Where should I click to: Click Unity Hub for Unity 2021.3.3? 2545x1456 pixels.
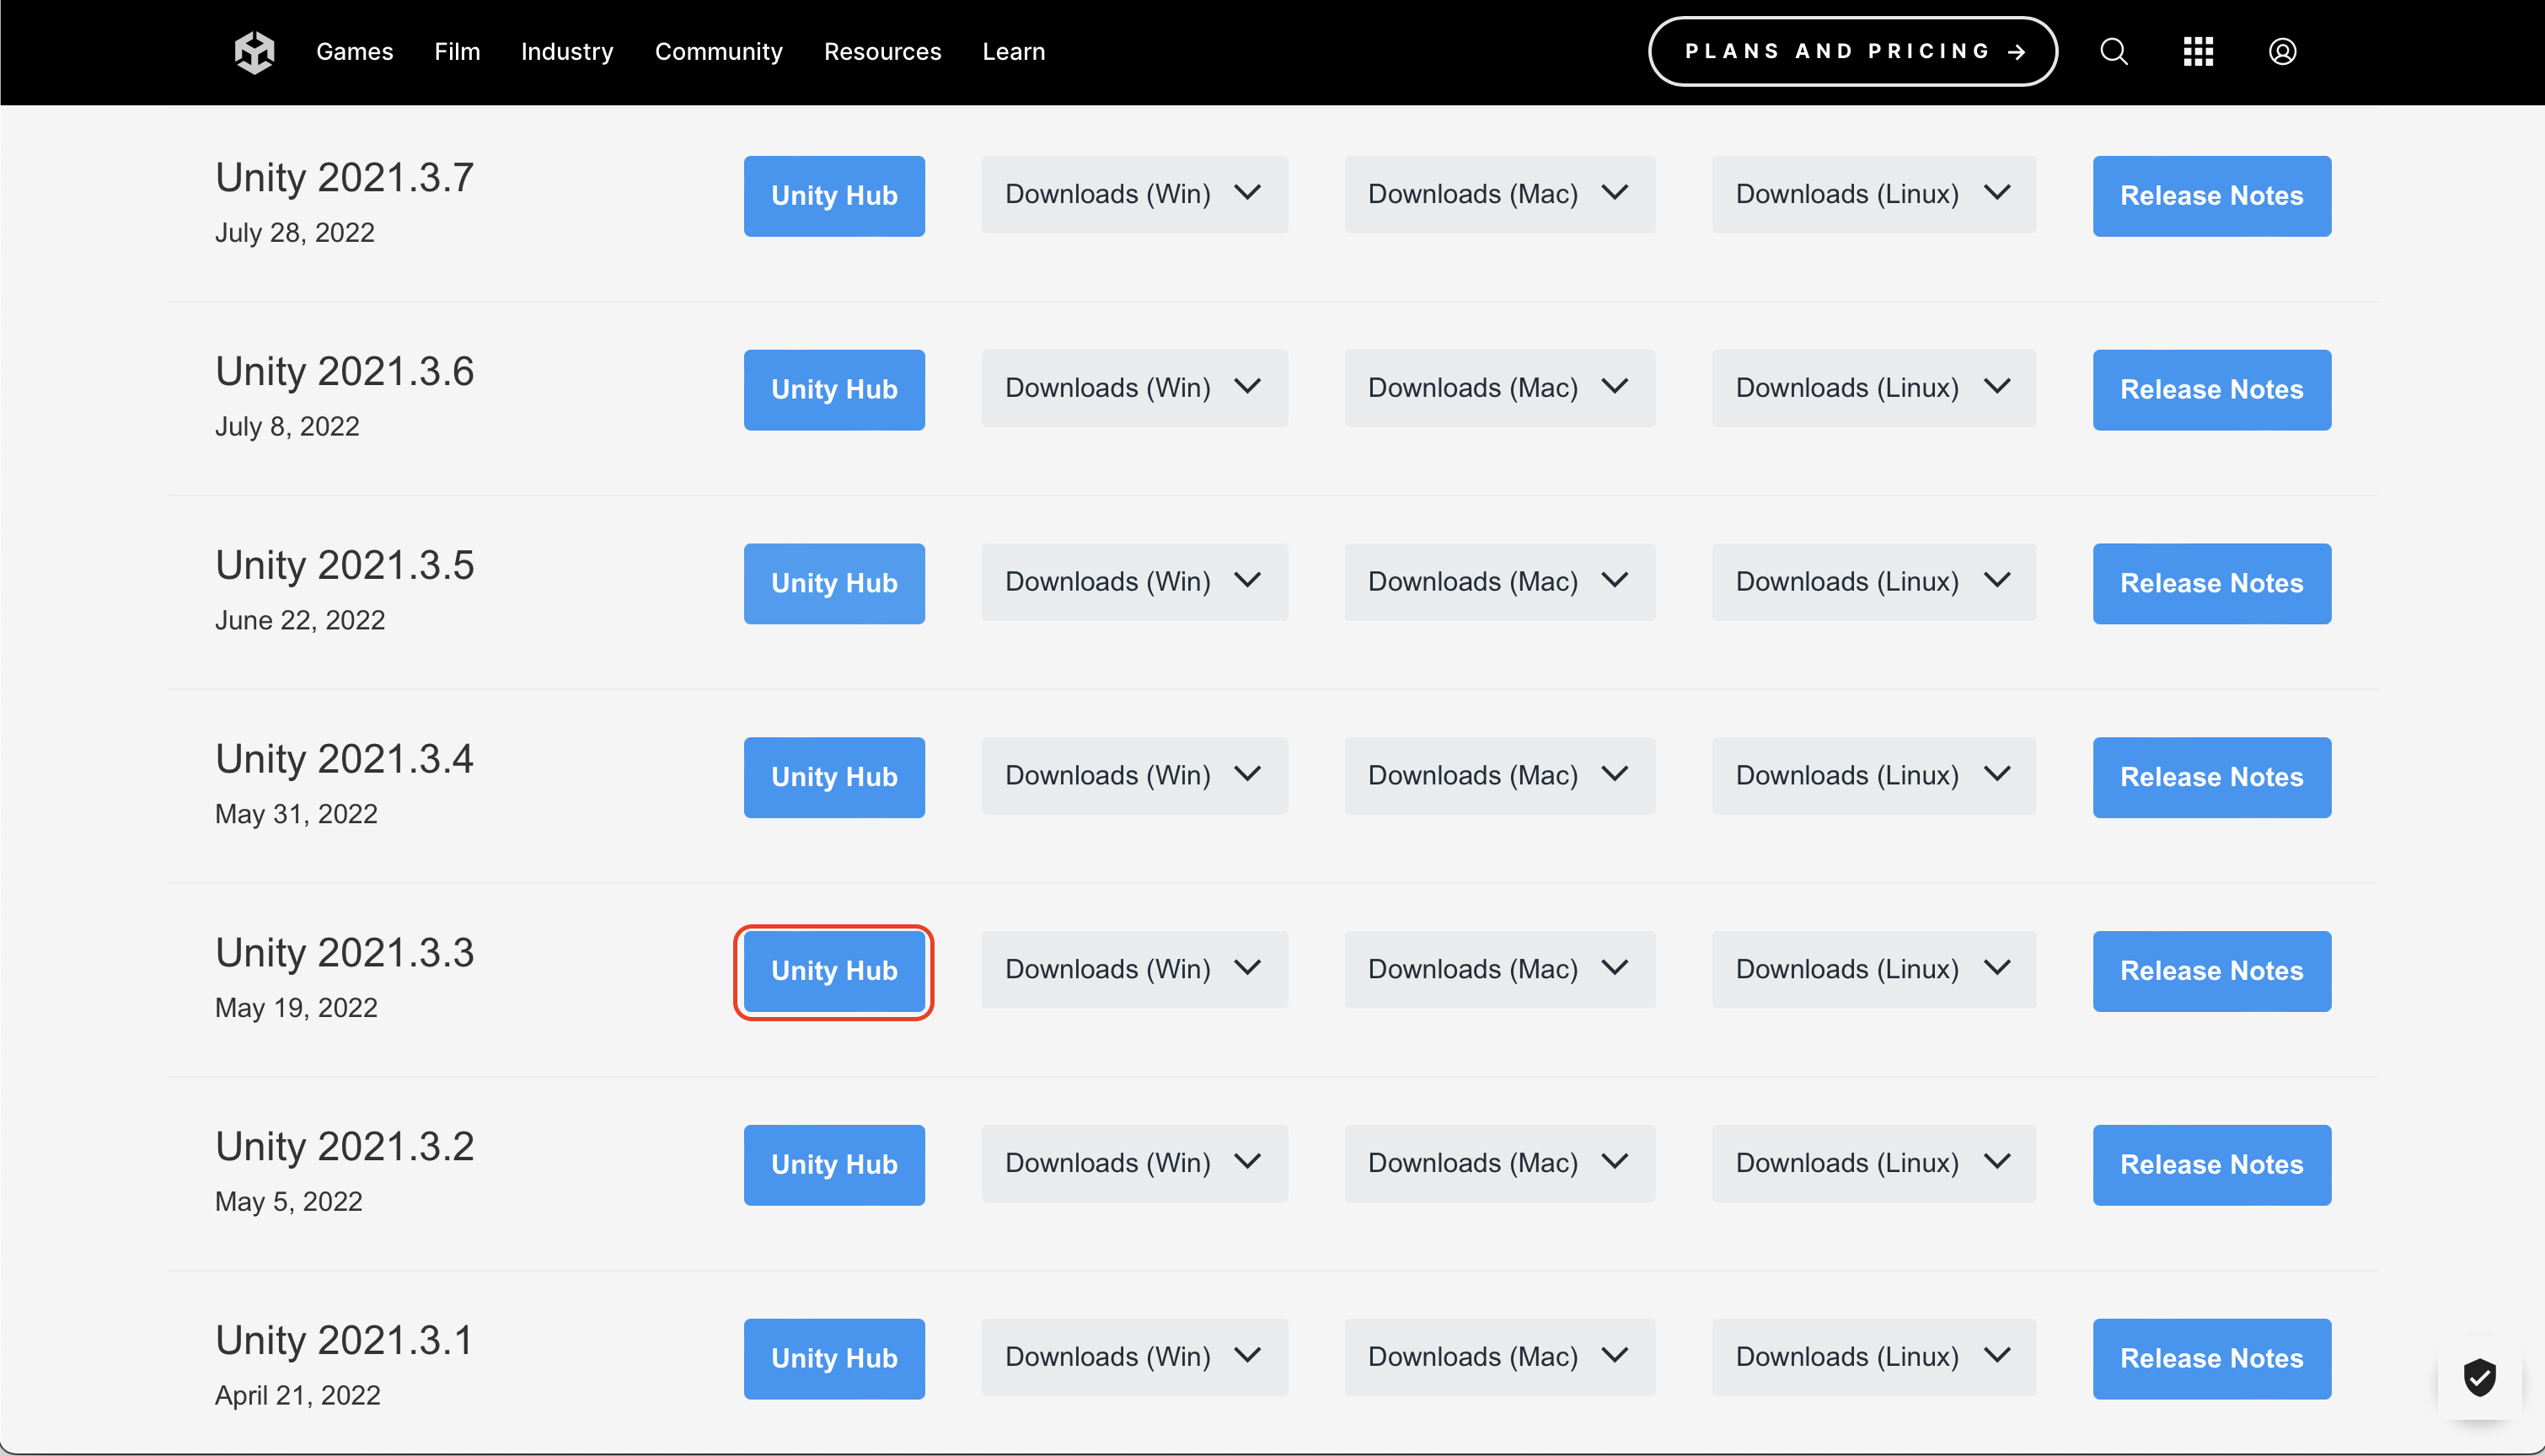click(834, 971)
